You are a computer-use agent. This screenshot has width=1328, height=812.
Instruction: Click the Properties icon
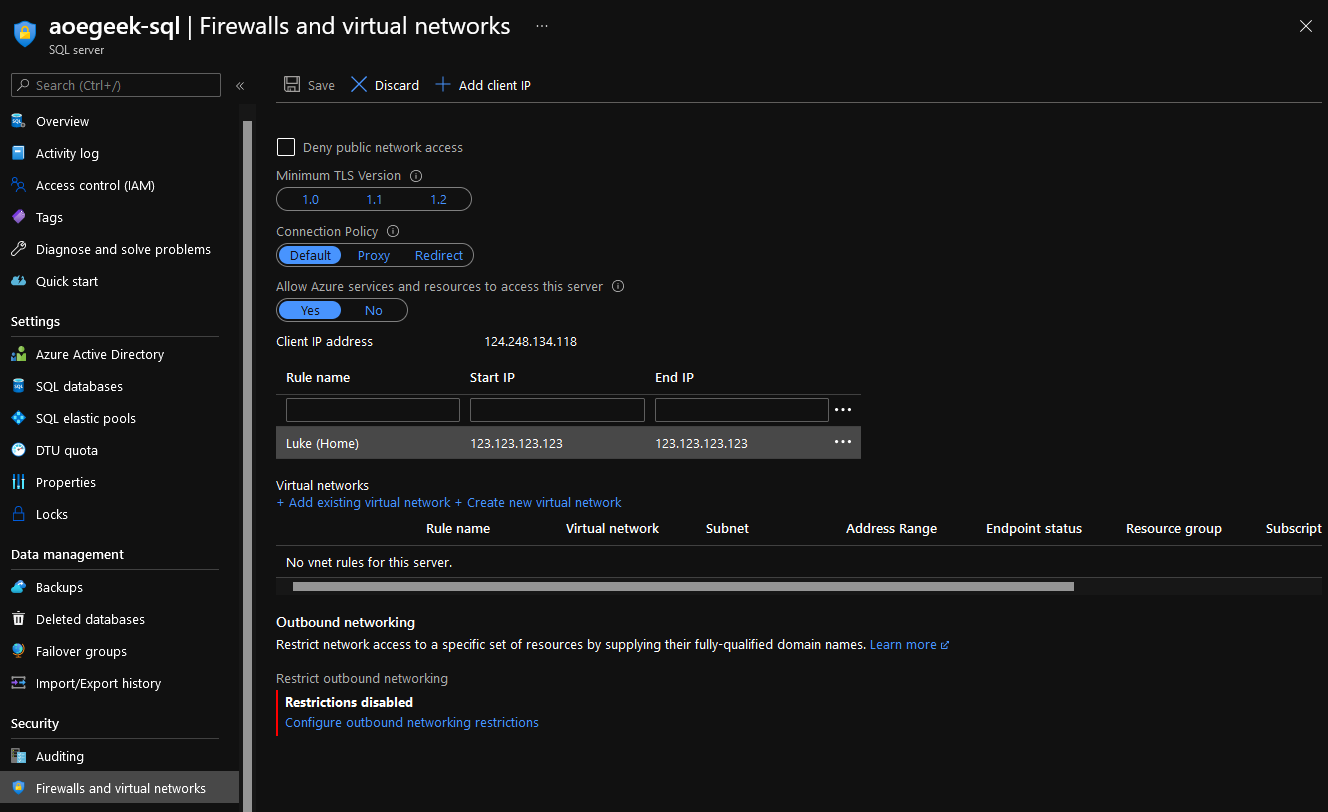(x=18, y=482)
